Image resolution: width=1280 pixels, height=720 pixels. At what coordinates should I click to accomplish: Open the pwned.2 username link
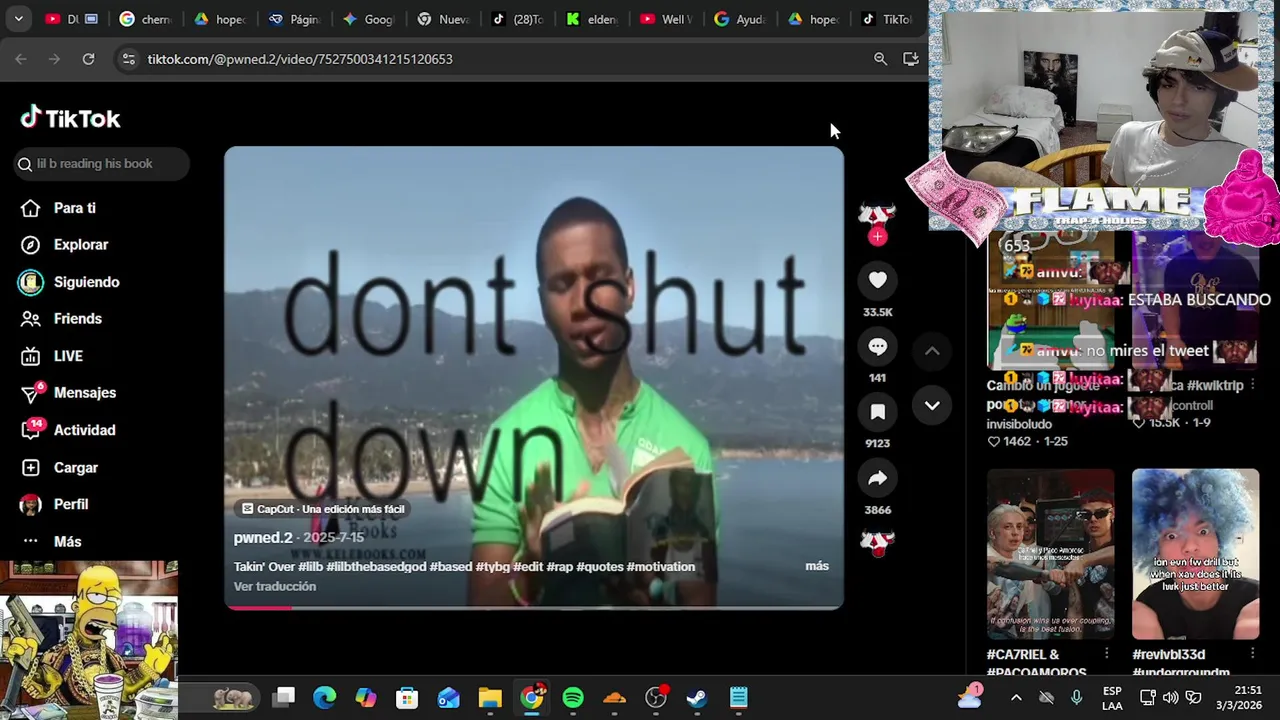263,538
